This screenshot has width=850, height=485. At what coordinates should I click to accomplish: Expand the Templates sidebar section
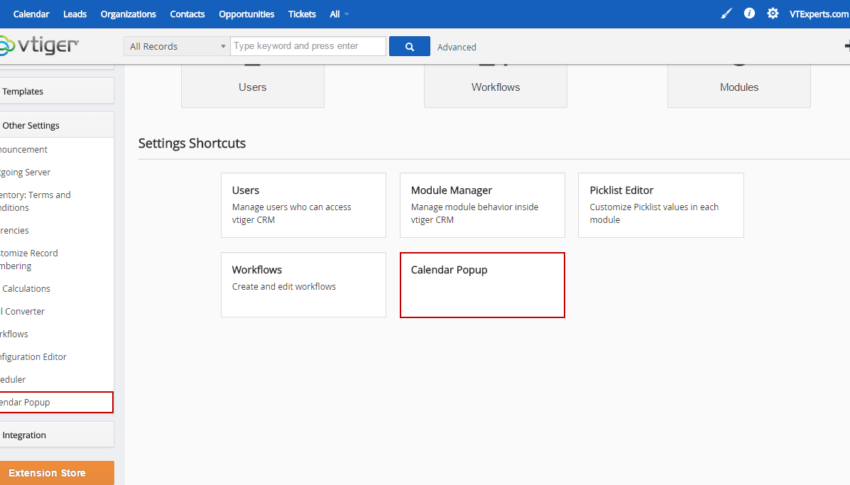coord(56,91)
